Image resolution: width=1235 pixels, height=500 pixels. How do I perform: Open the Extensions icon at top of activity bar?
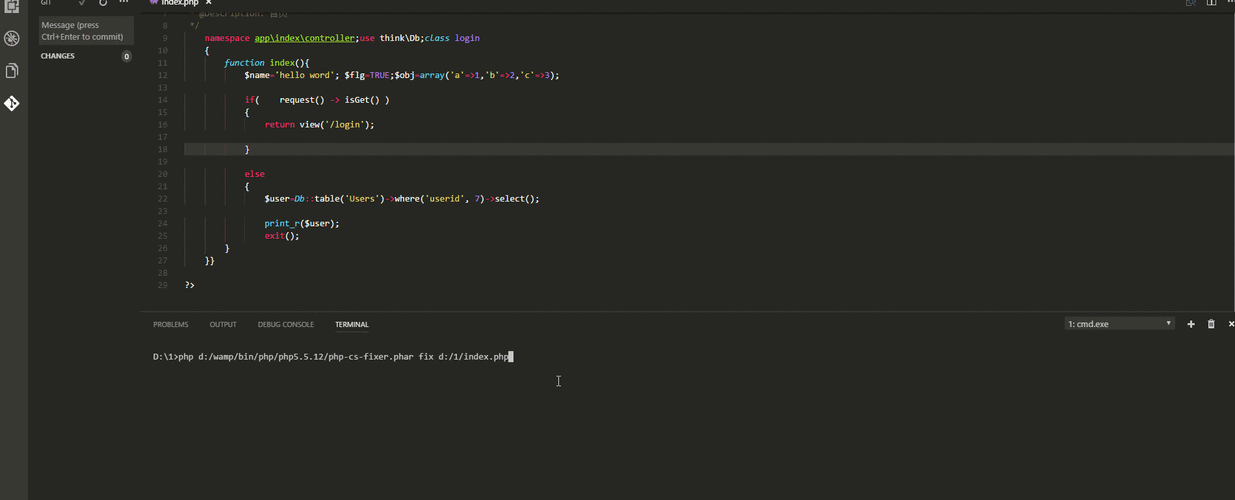(x=12, y=5)
